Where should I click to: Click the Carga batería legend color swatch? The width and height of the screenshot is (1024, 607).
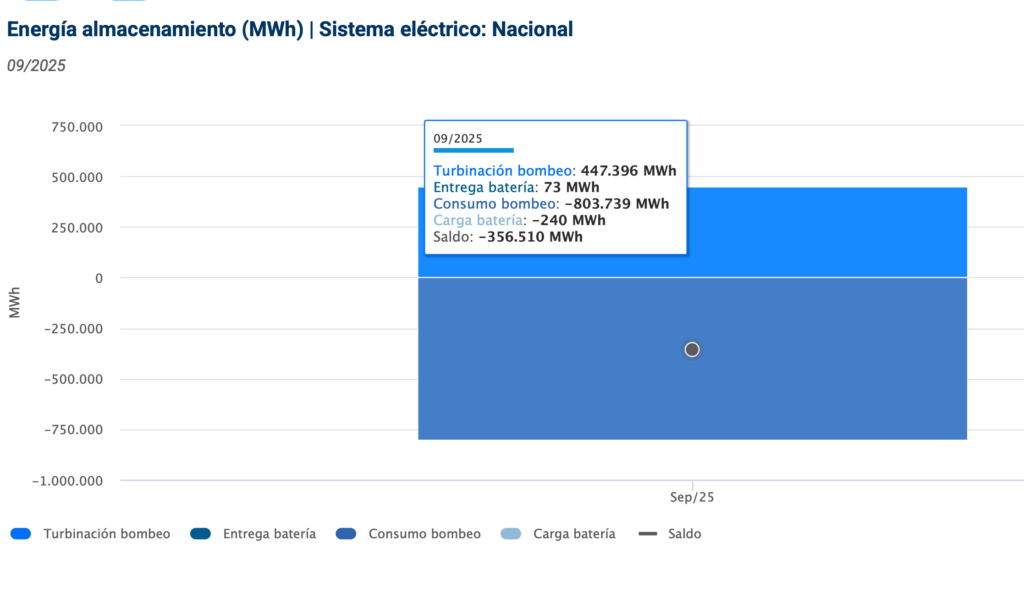(511, 534)
